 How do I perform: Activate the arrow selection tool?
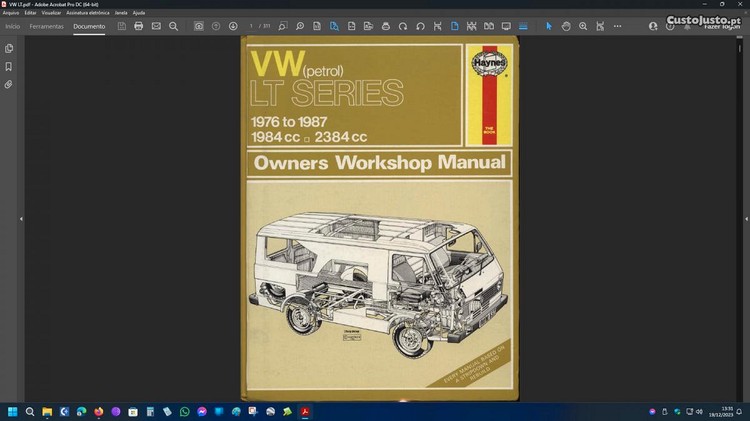click(x=549, y=26)
